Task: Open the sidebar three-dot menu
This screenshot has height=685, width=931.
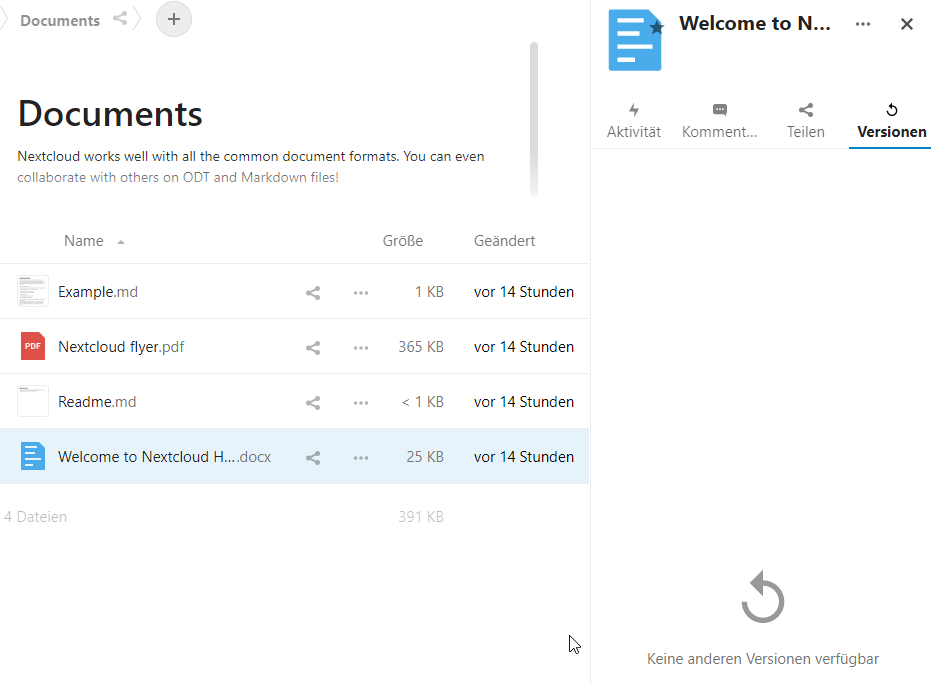Action: [863, 24]
